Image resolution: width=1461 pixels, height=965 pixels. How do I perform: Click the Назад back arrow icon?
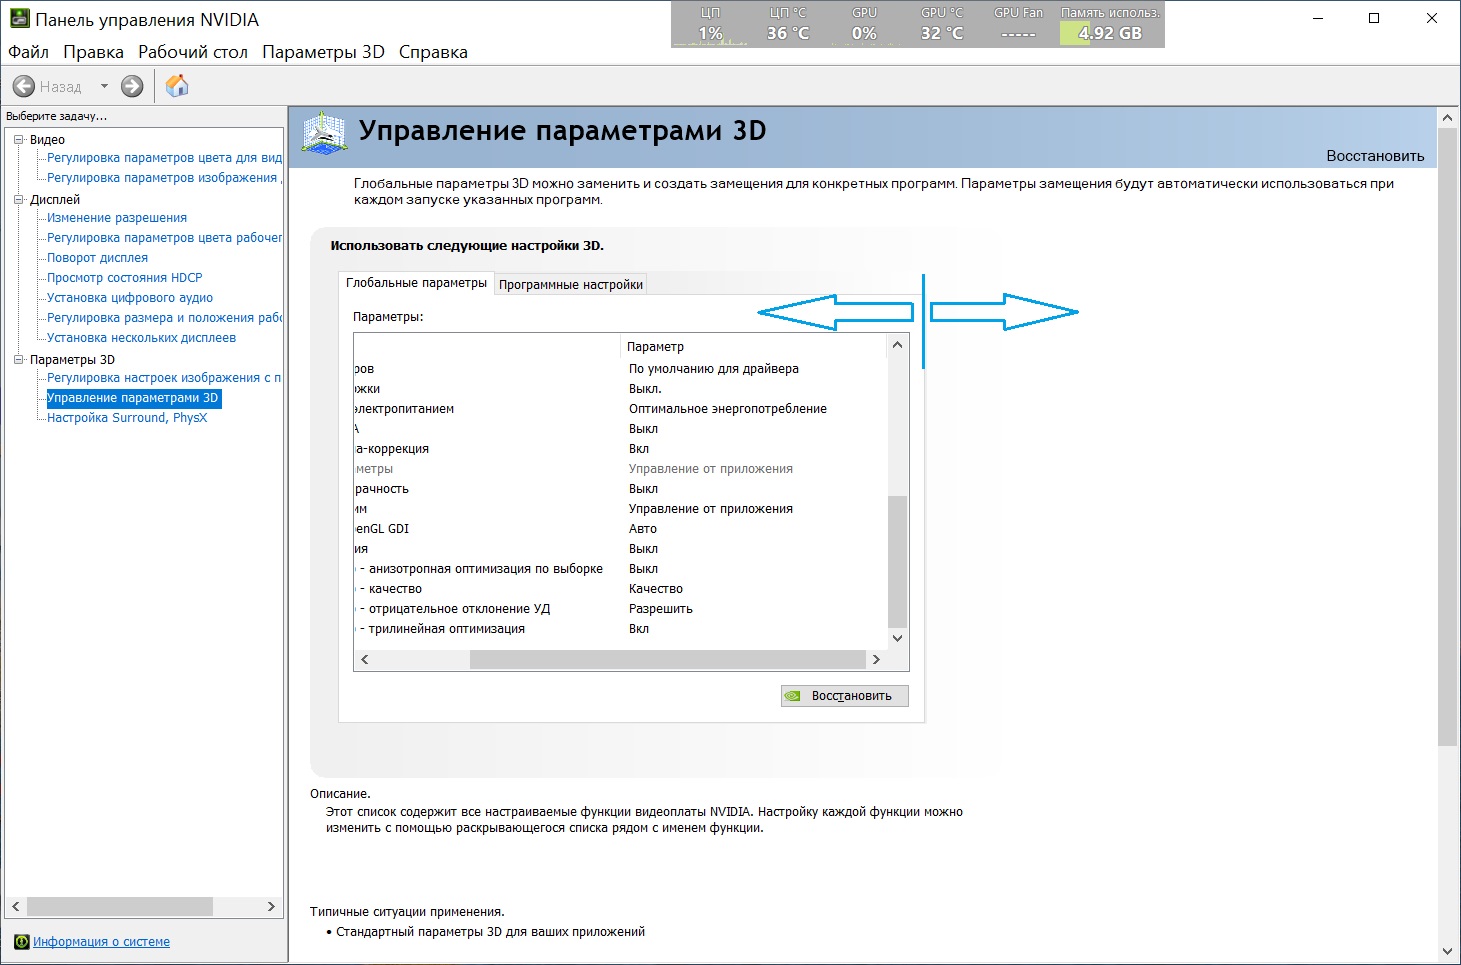24,87
